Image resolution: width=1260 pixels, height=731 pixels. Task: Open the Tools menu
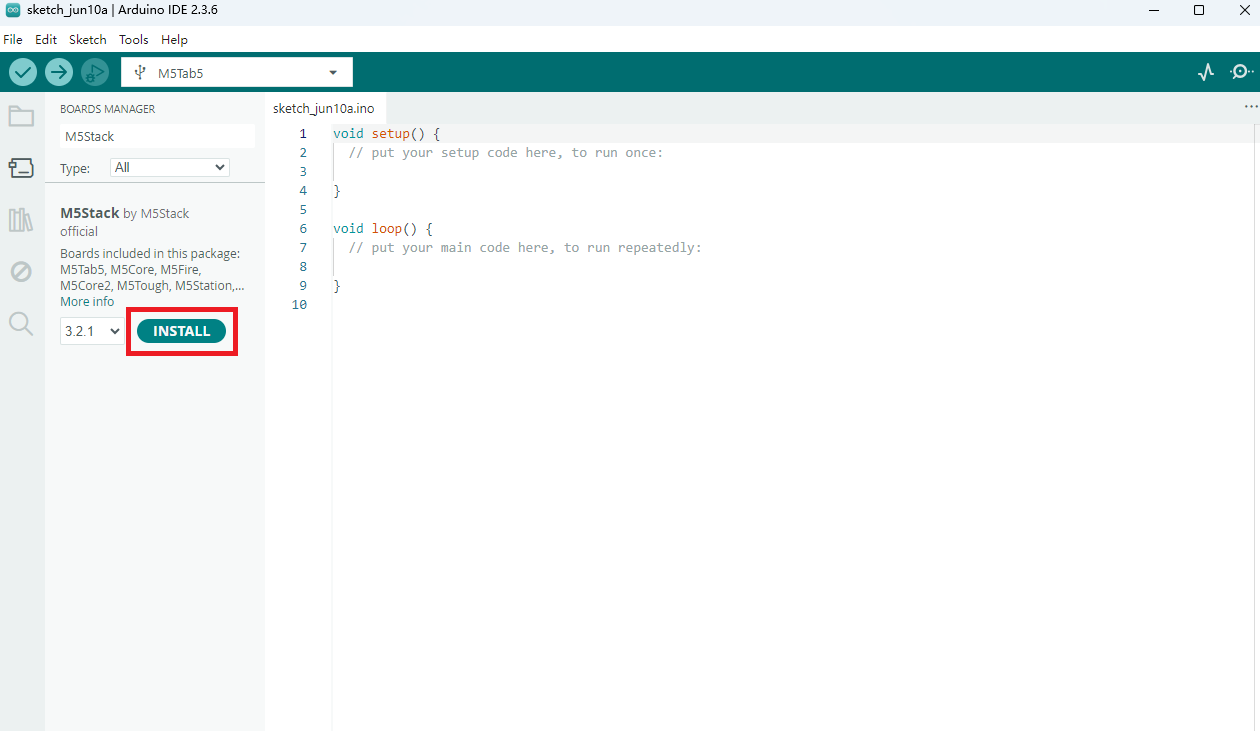[x=133, y=40]
